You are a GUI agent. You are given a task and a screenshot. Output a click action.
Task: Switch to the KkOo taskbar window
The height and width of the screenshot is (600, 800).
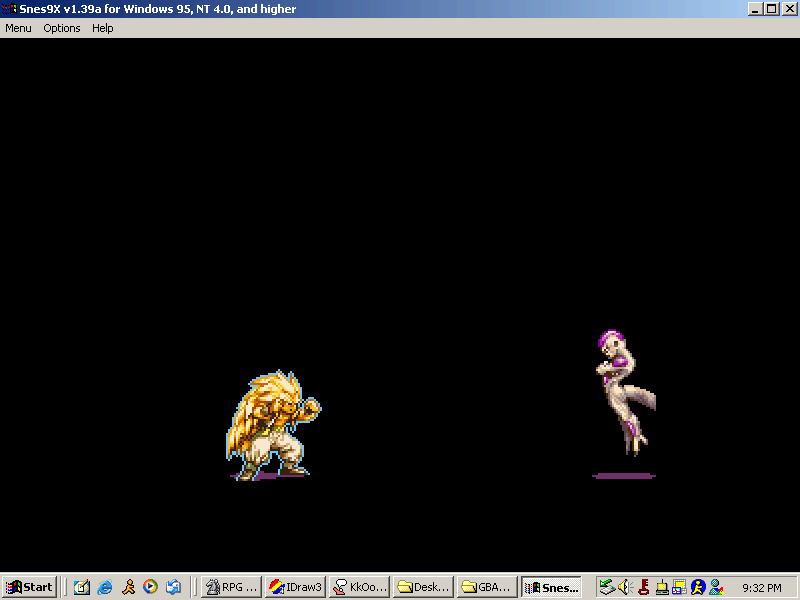[359, 587]
